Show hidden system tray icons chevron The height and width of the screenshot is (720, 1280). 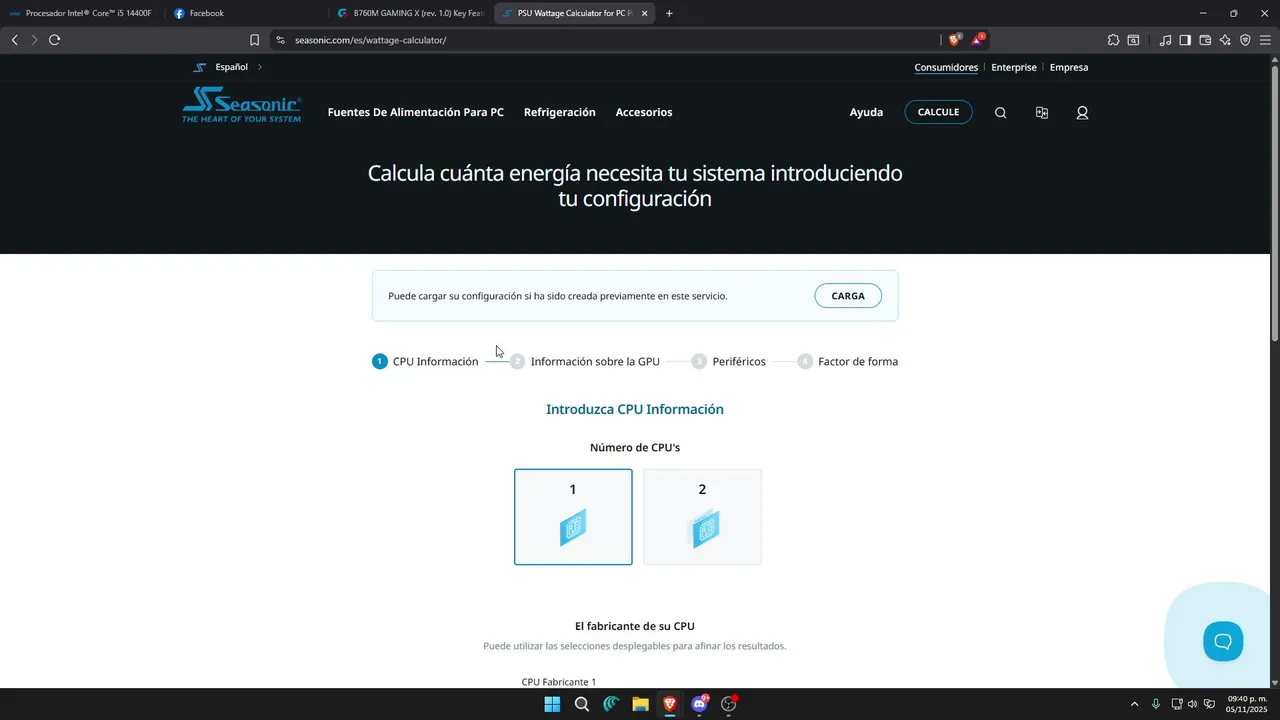coord(1134,704)
